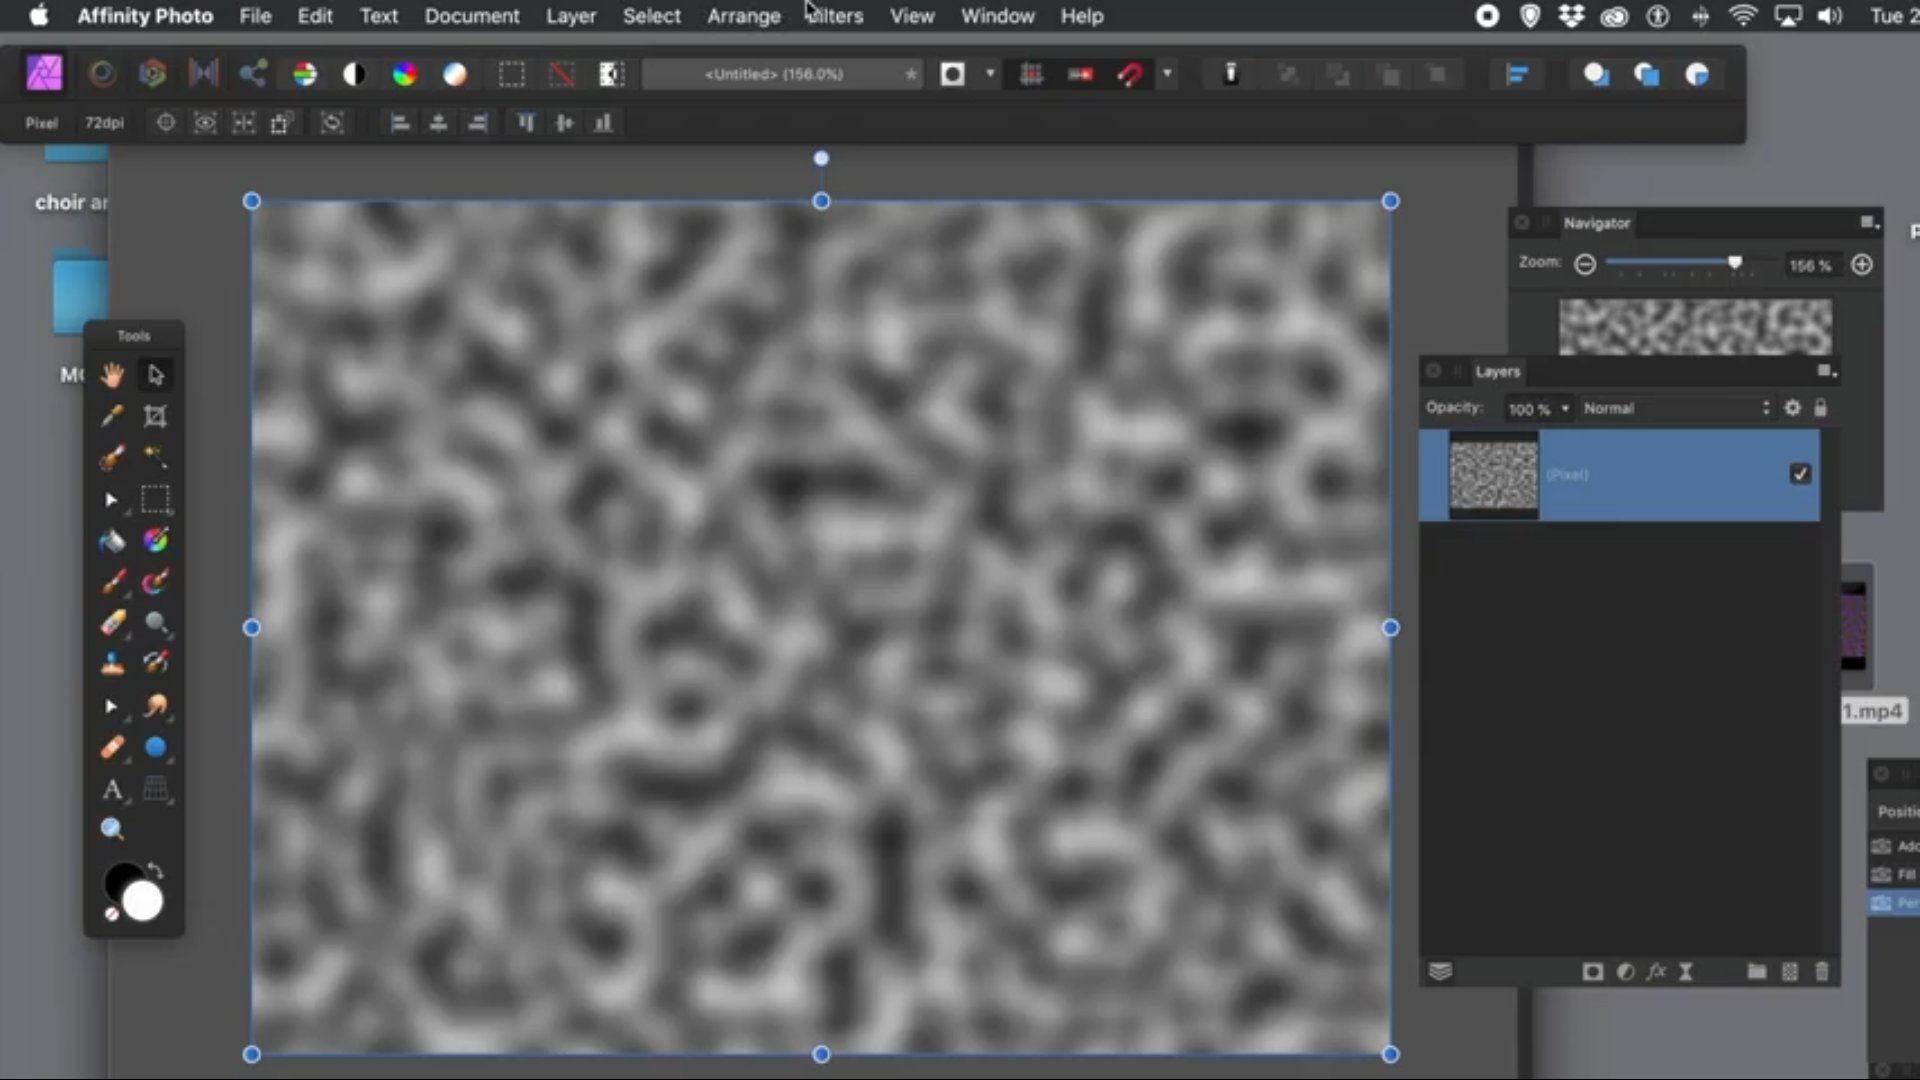Select the Paint Mixer Brush tool
This screenshot has width=1920, height=1080.
click(155, 582)
